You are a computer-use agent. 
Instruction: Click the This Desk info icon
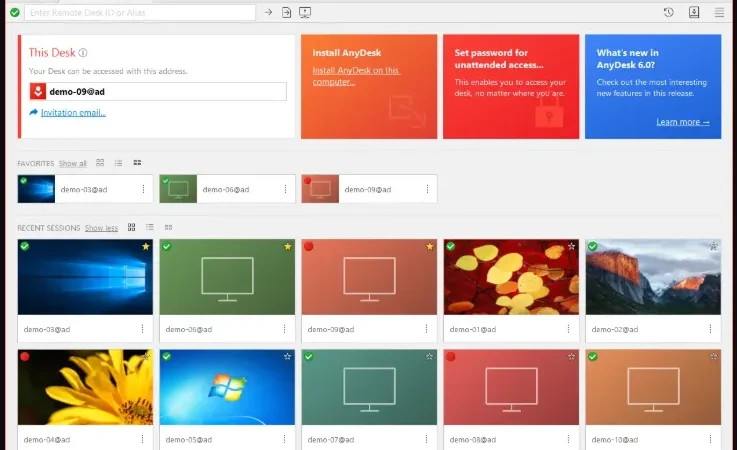(x=83, y=53)
